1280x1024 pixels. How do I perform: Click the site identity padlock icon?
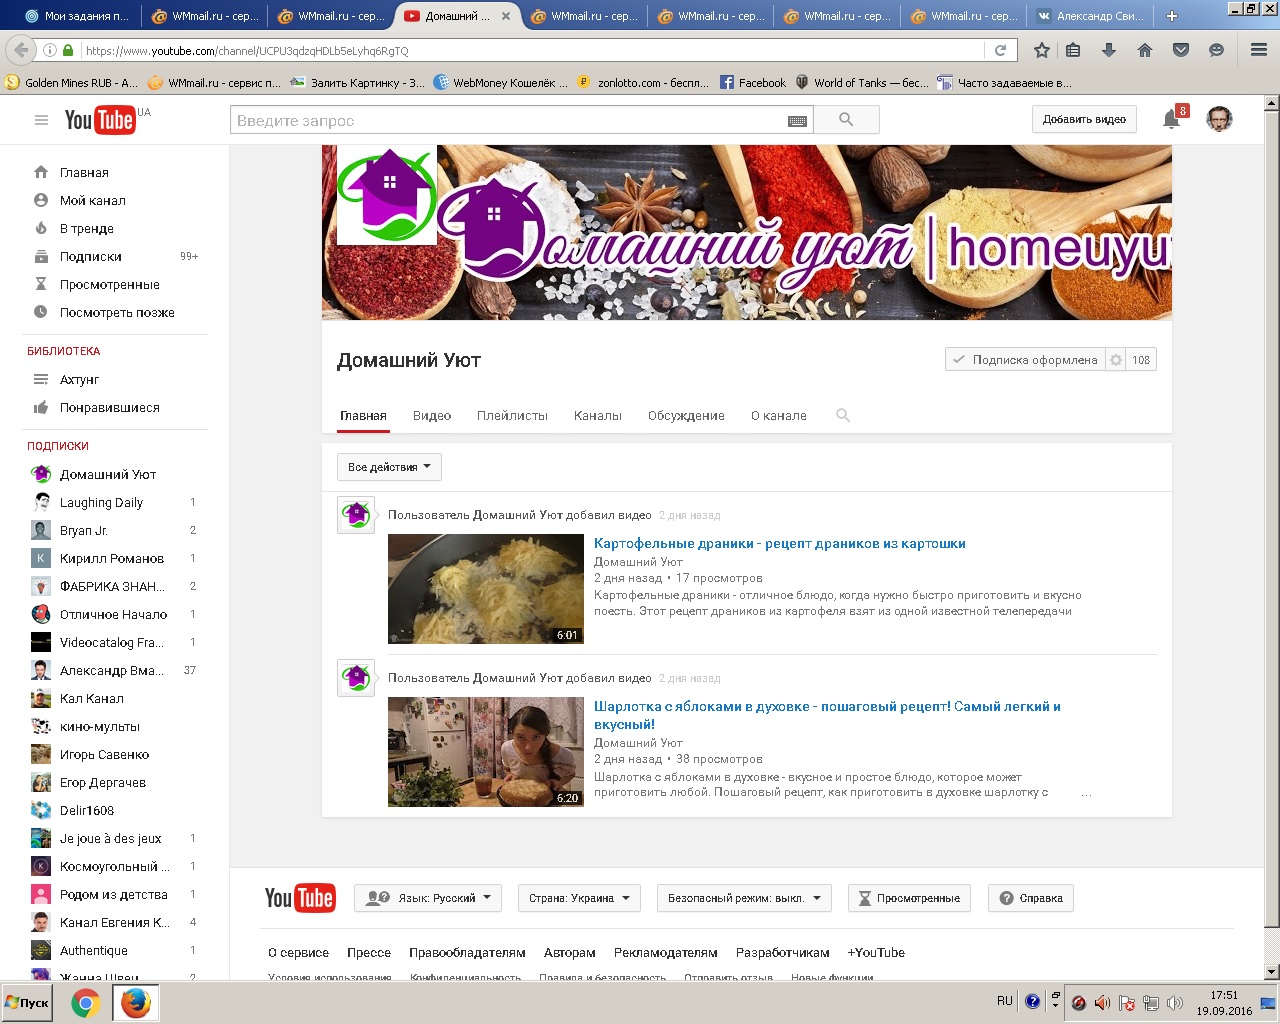(x=68, y=50)
